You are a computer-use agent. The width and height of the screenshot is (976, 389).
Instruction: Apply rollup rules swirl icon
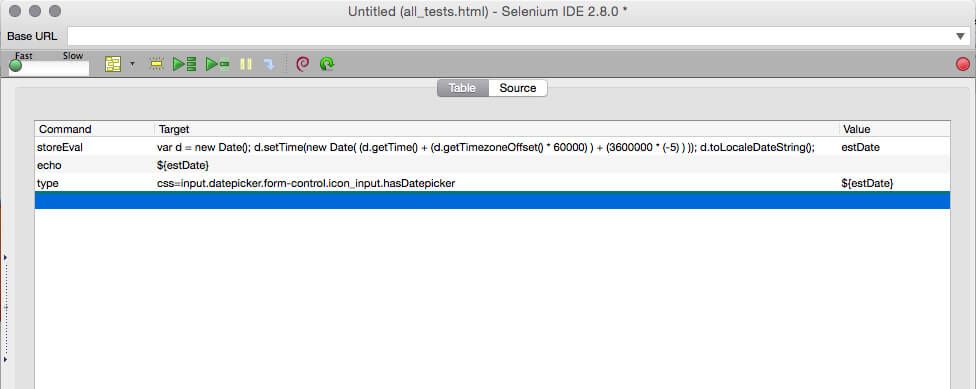(303, 64)
